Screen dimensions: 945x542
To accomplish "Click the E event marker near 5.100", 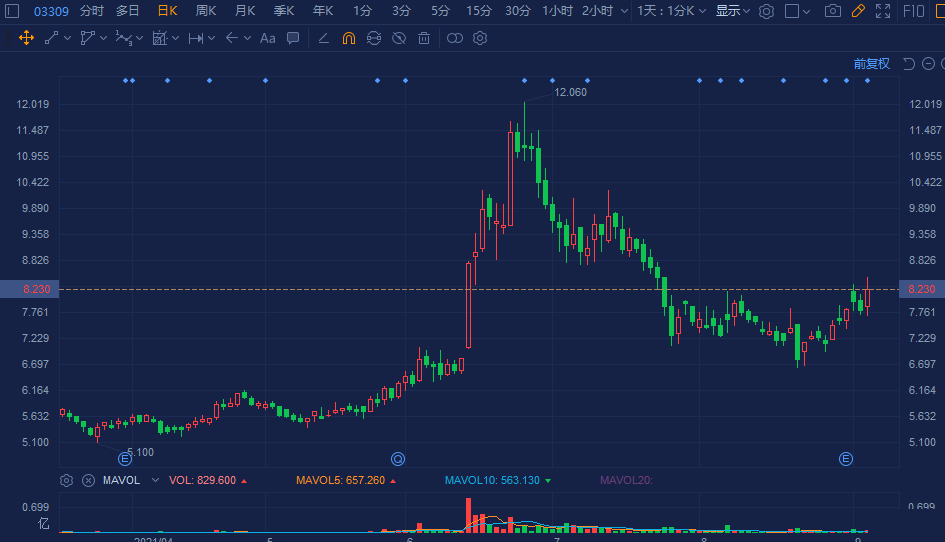I will (x=125, y=459).
